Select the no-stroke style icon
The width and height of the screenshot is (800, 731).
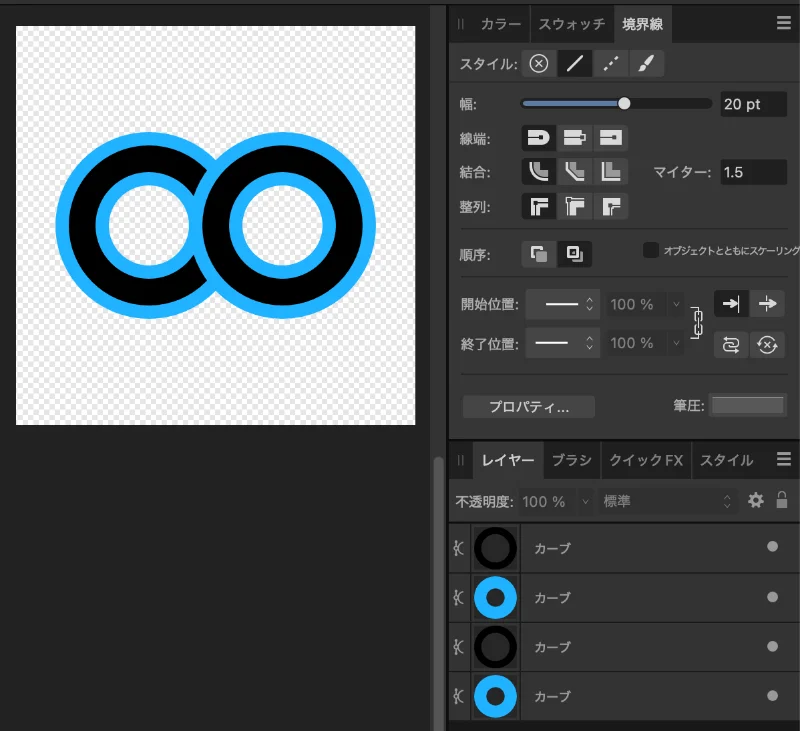pyautogui.click(x=539, y=64)
